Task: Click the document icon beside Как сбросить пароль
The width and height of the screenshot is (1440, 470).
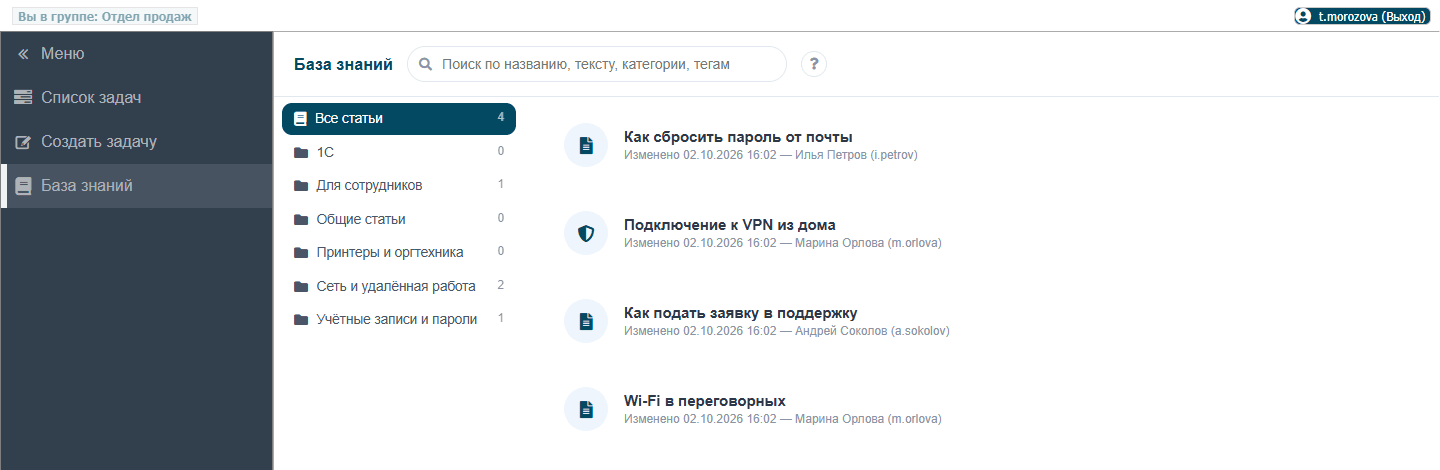Action: coord(586,145)
